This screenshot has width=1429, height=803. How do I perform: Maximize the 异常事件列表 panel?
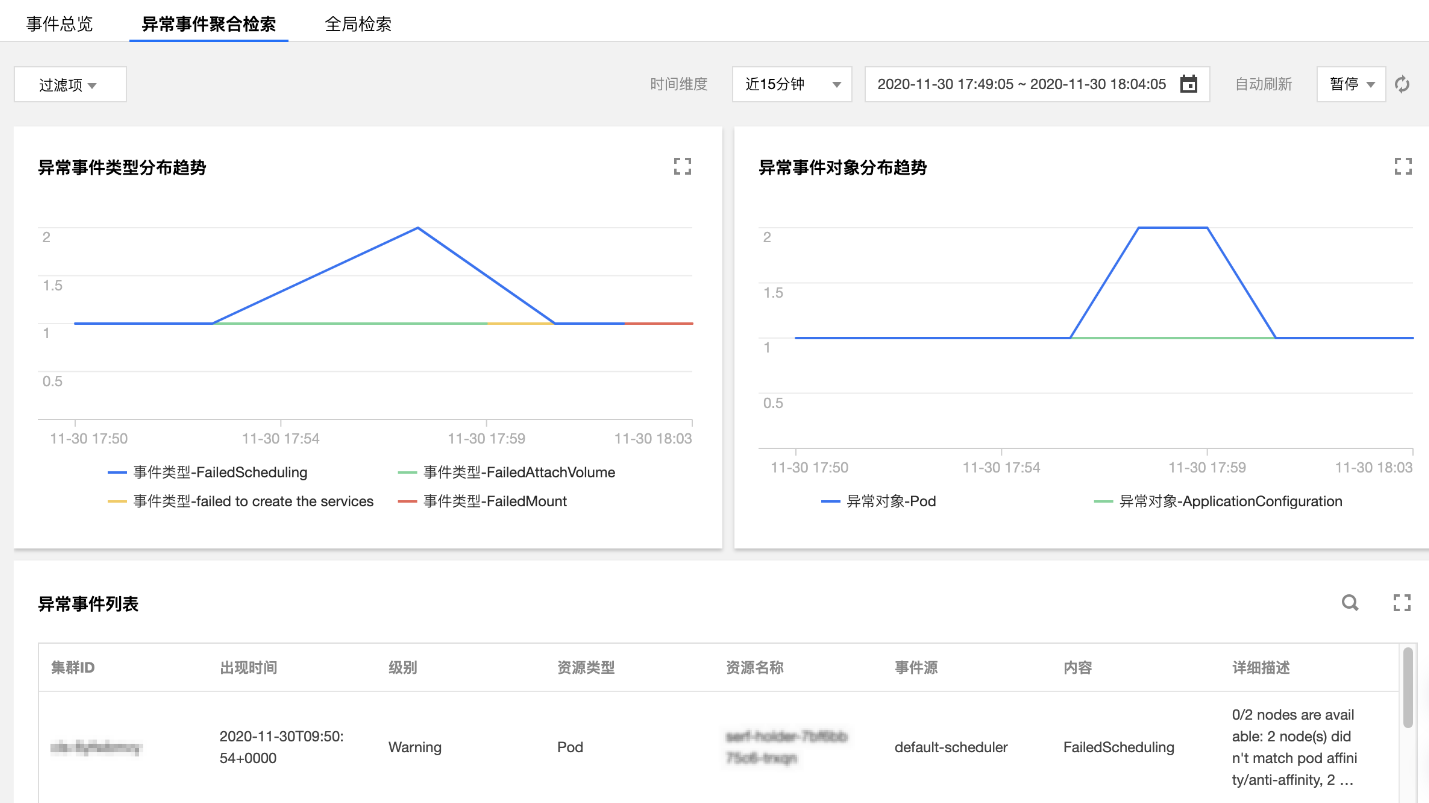coord(1402,602)
